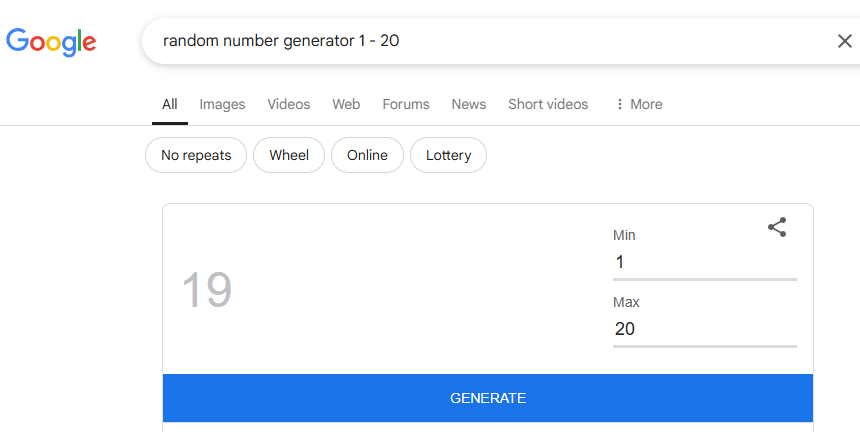Switch to the Videos tab
Viewport: 860px width, 432px height.
pyautogui.click(x=288, y=104)
